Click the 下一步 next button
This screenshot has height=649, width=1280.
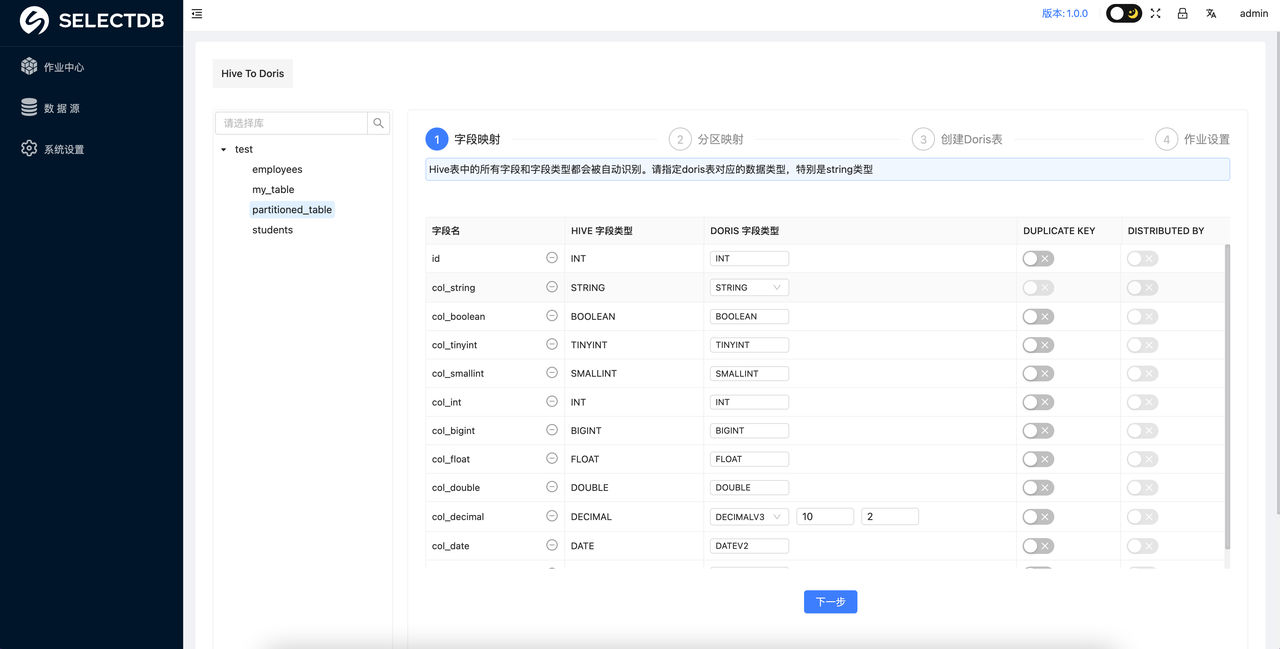[830, 602]
